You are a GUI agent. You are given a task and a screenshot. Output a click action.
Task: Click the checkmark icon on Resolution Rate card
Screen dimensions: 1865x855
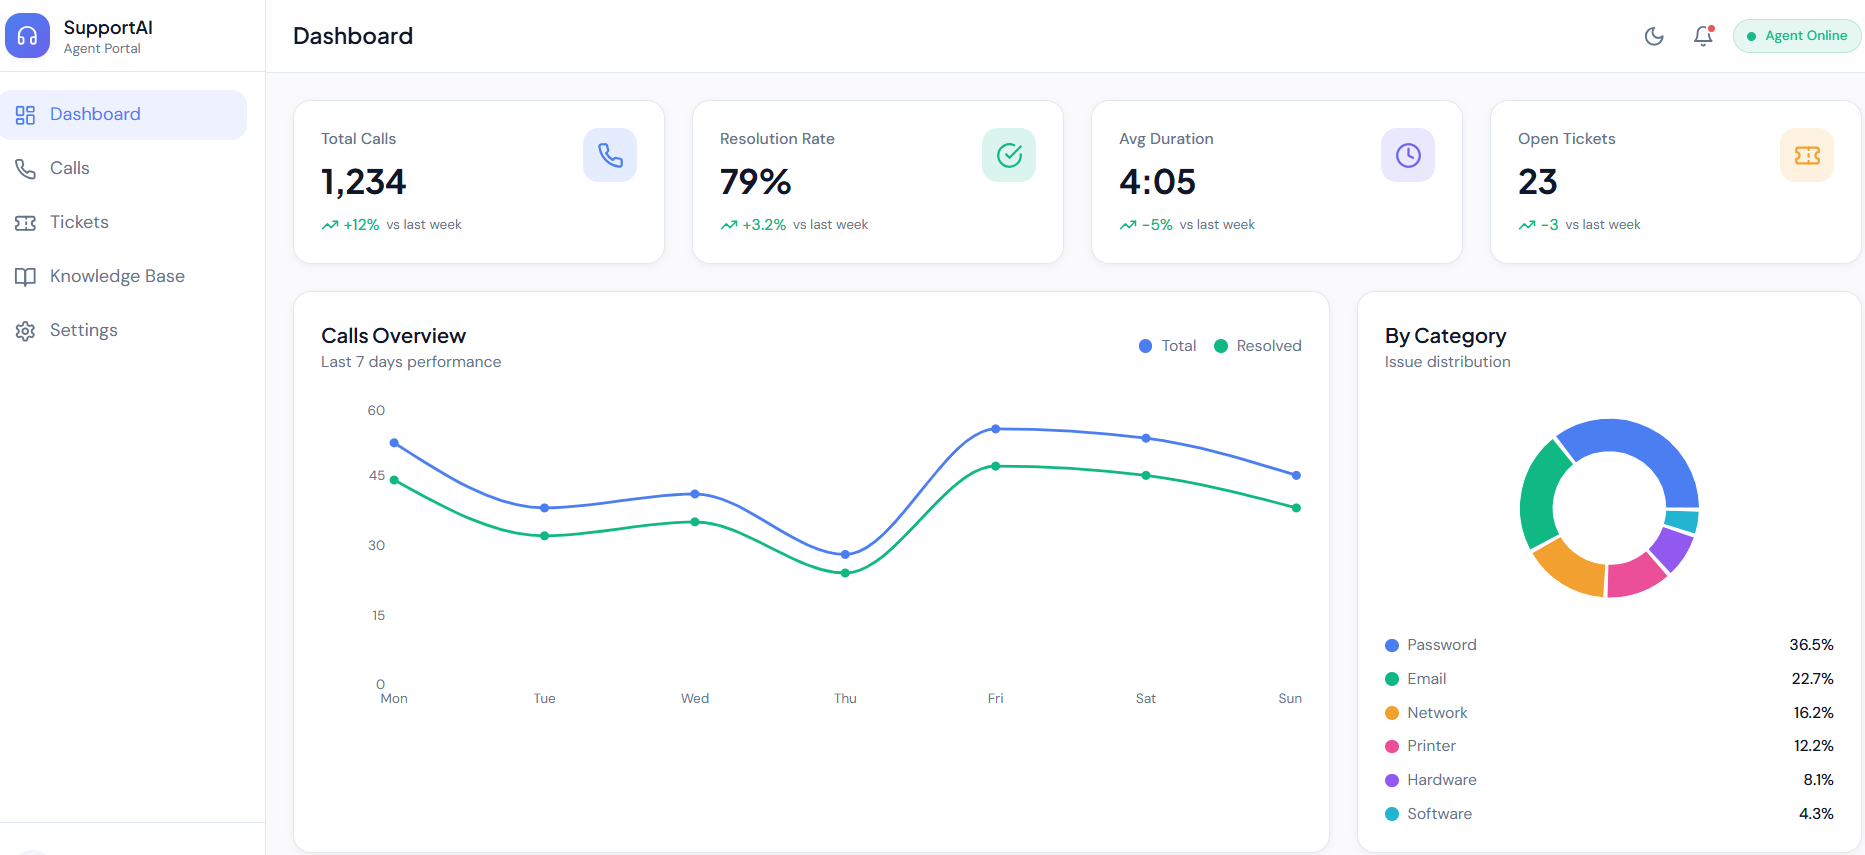click(1009, 155)
